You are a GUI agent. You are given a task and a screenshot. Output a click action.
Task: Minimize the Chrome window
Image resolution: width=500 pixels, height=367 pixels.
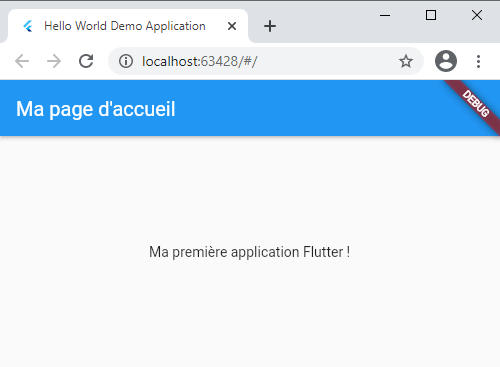pyautogui.click(x=385, y=15)
